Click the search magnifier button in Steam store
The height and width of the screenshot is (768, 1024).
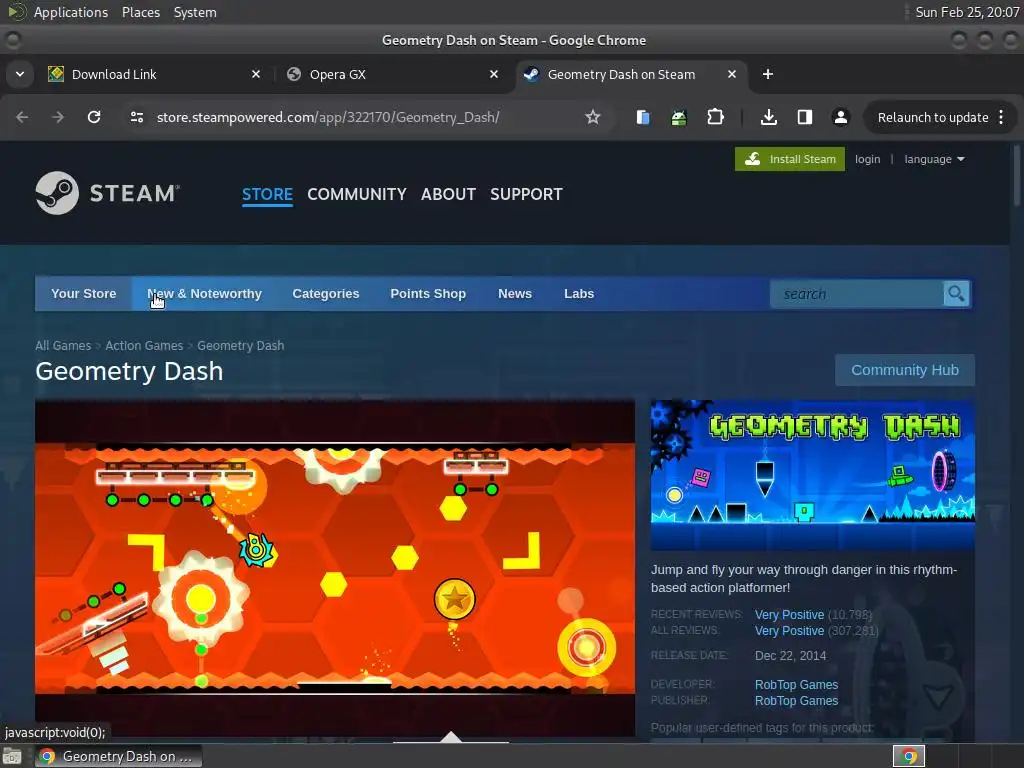pos(956,294)
